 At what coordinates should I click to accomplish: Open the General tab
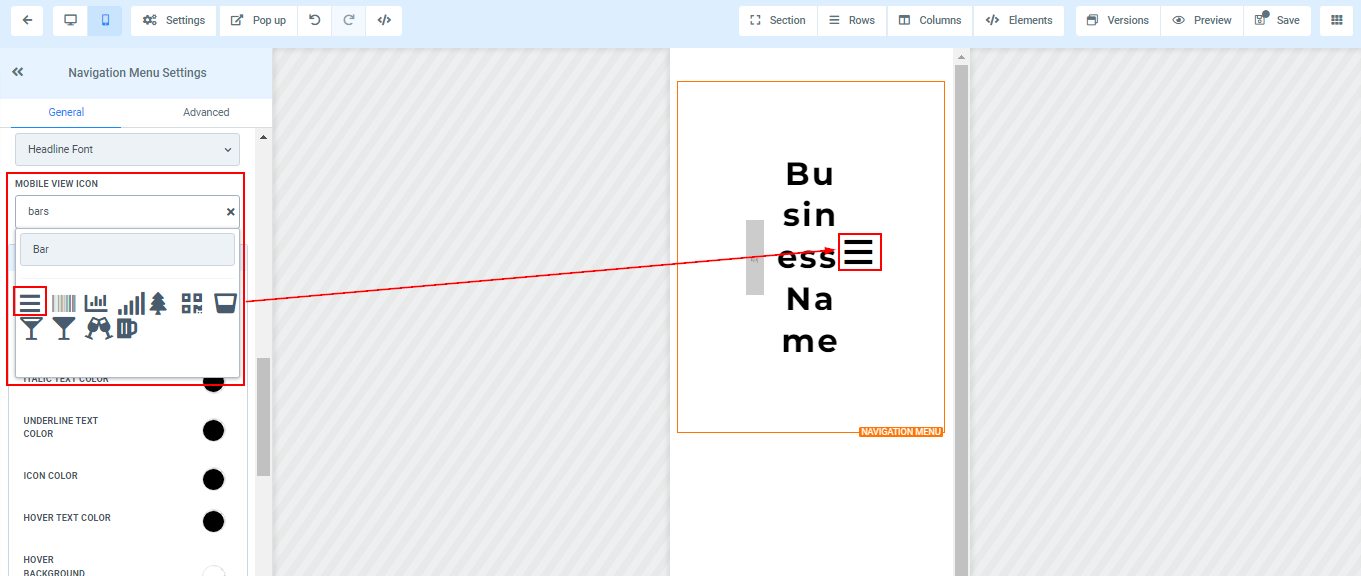pos(66,112)
